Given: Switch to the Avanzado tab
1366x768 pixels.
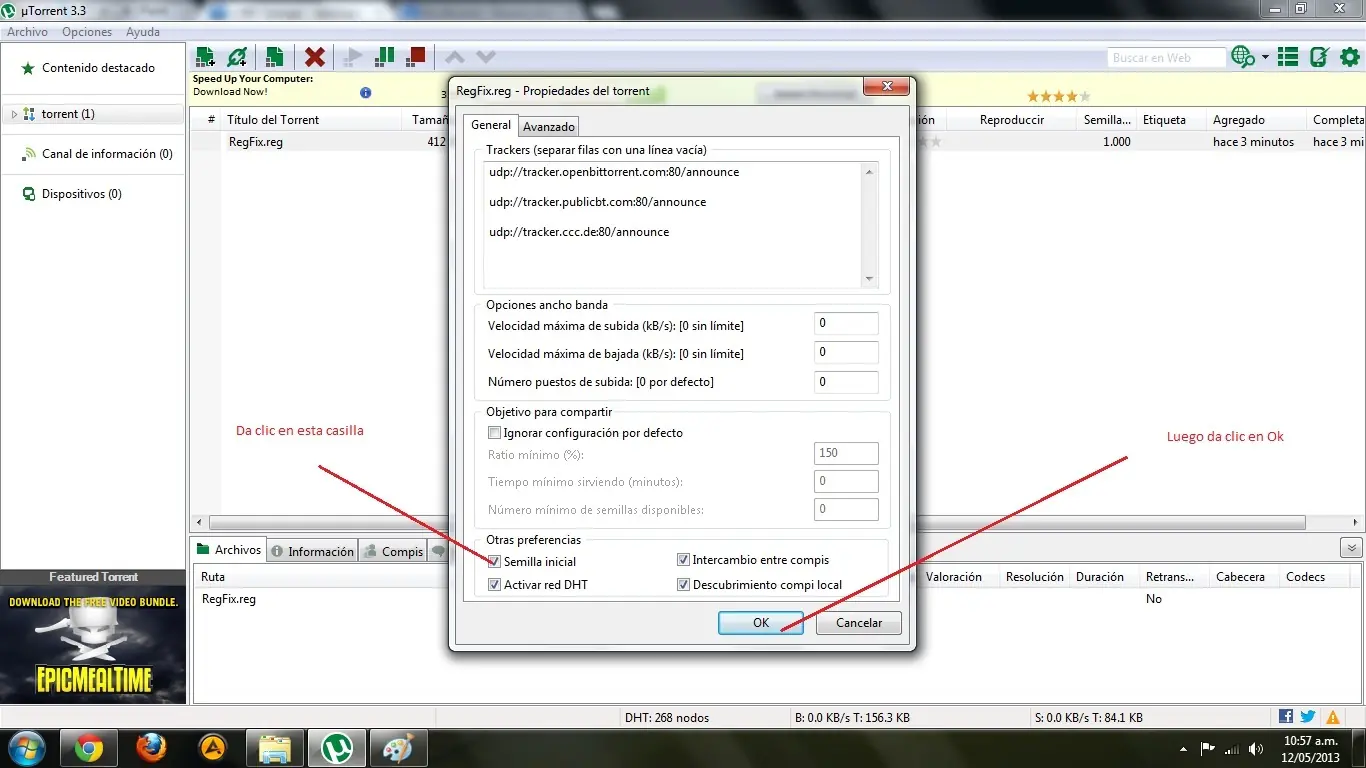Looking at the screenshot, I should 549,126.
